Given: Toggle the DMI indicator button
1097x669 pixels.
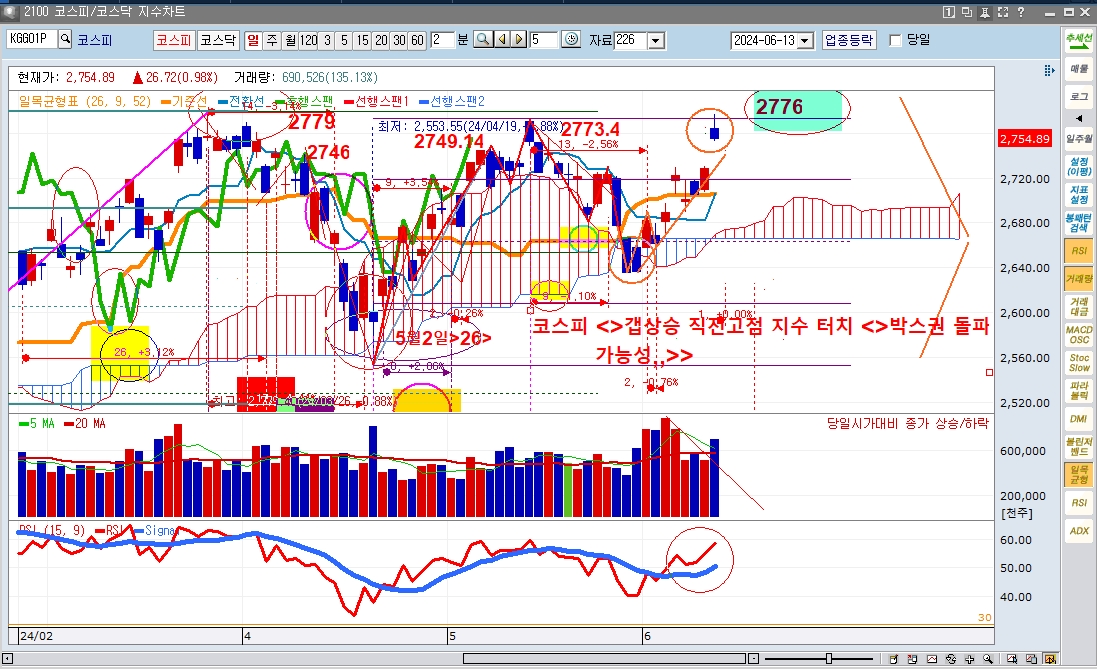Looking at the screenshot, I should point(1079,418).
